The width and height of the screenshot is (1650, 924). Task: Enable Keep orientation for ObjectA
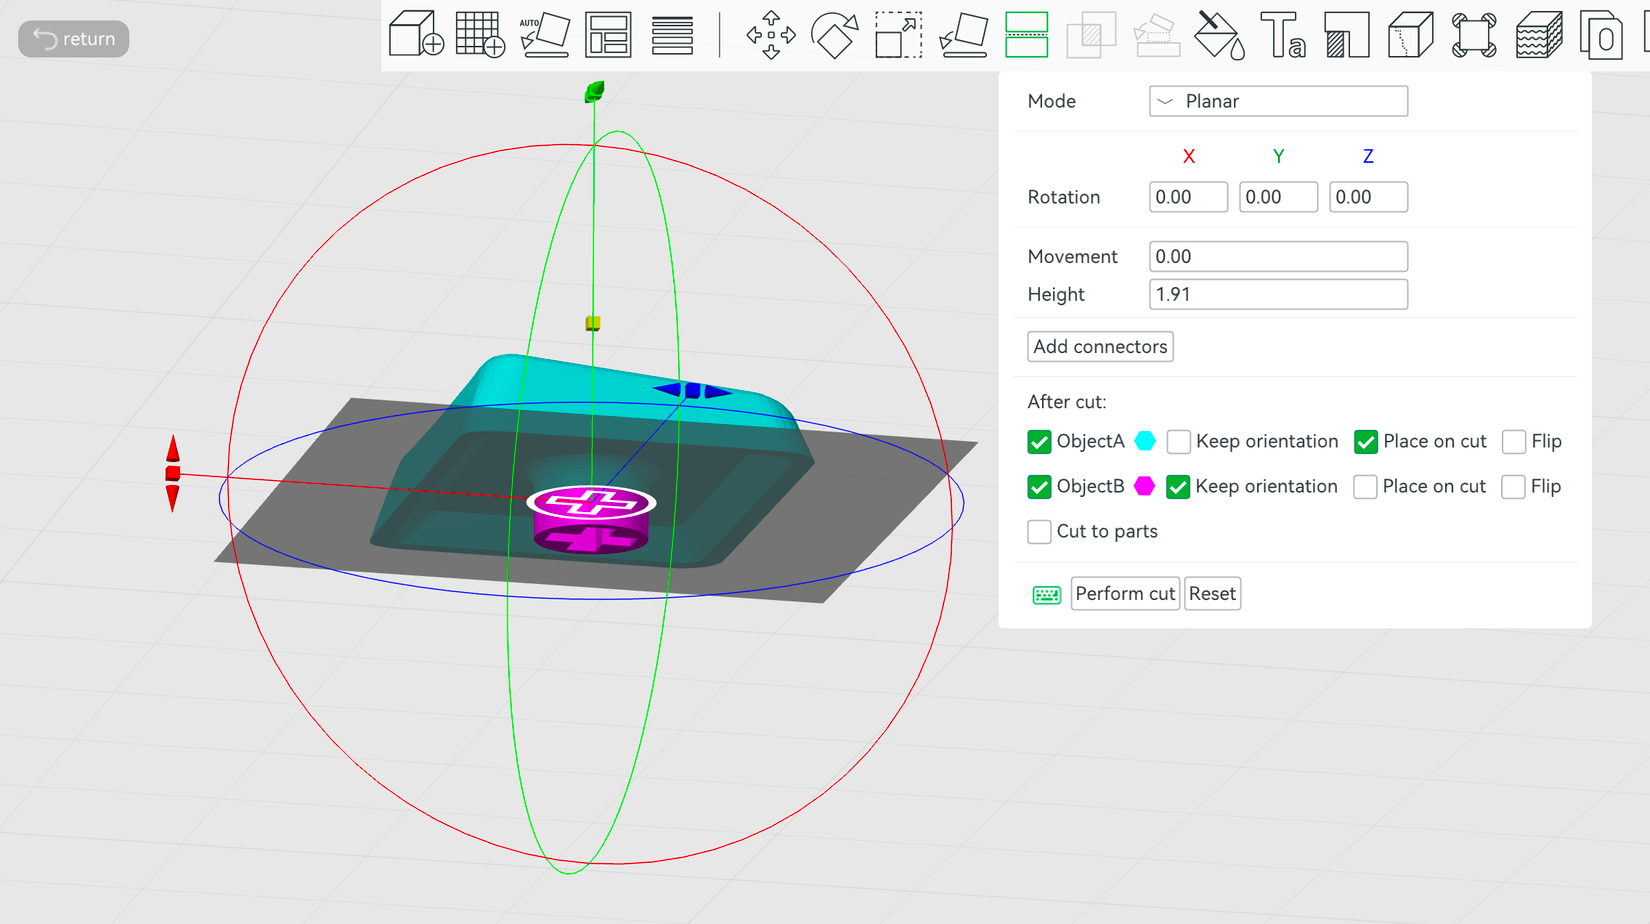(1179, 442)
